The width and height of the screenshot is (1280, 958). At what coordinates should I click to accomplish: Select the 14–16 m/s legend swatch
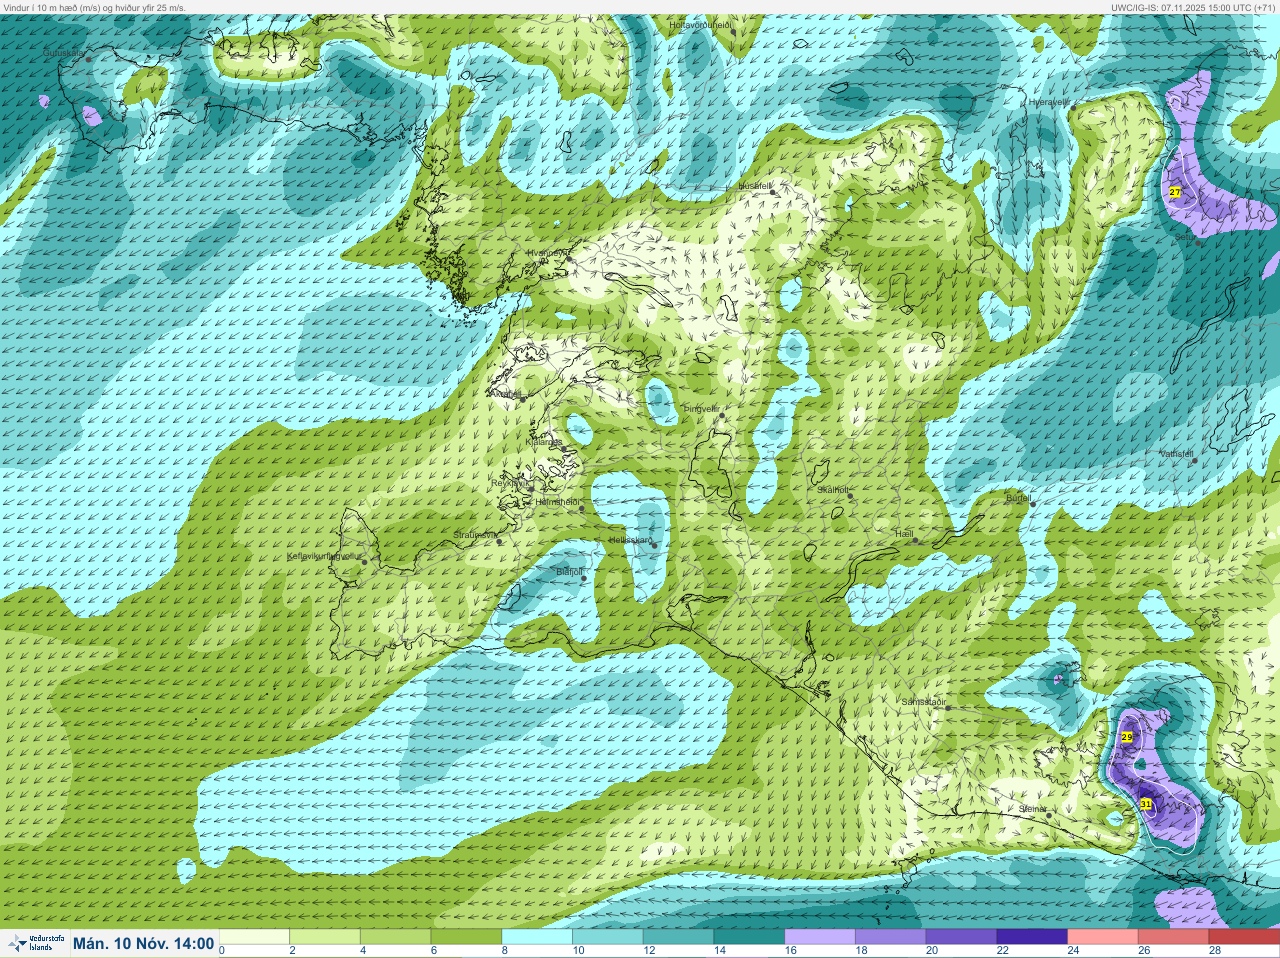(749, 937)
